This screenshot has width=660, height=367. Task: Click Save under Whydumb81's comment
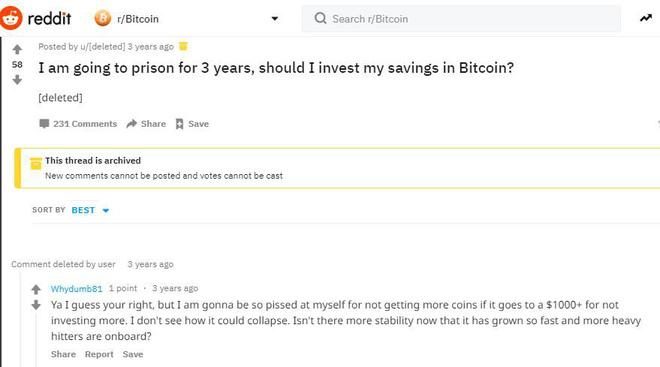point(133,354)
